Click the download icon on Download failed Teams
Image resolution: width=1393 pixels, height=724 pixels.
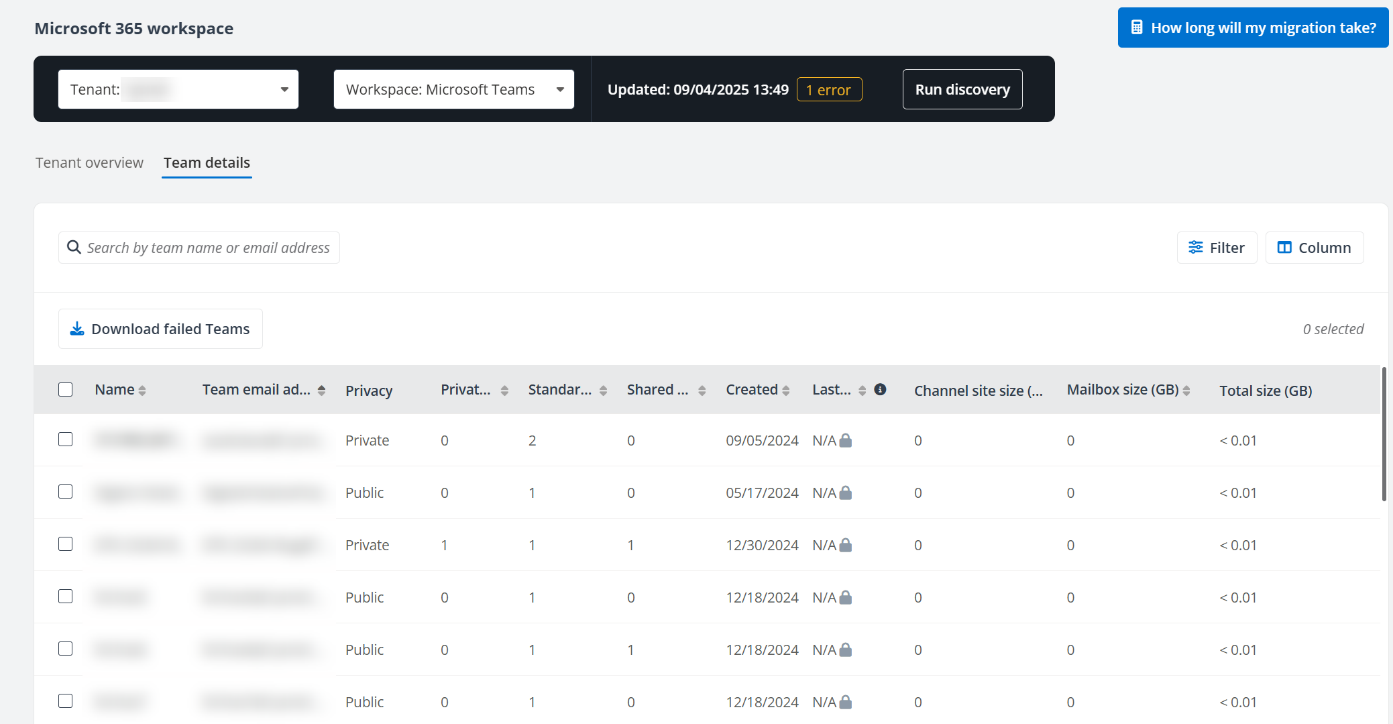click(77, 328)
